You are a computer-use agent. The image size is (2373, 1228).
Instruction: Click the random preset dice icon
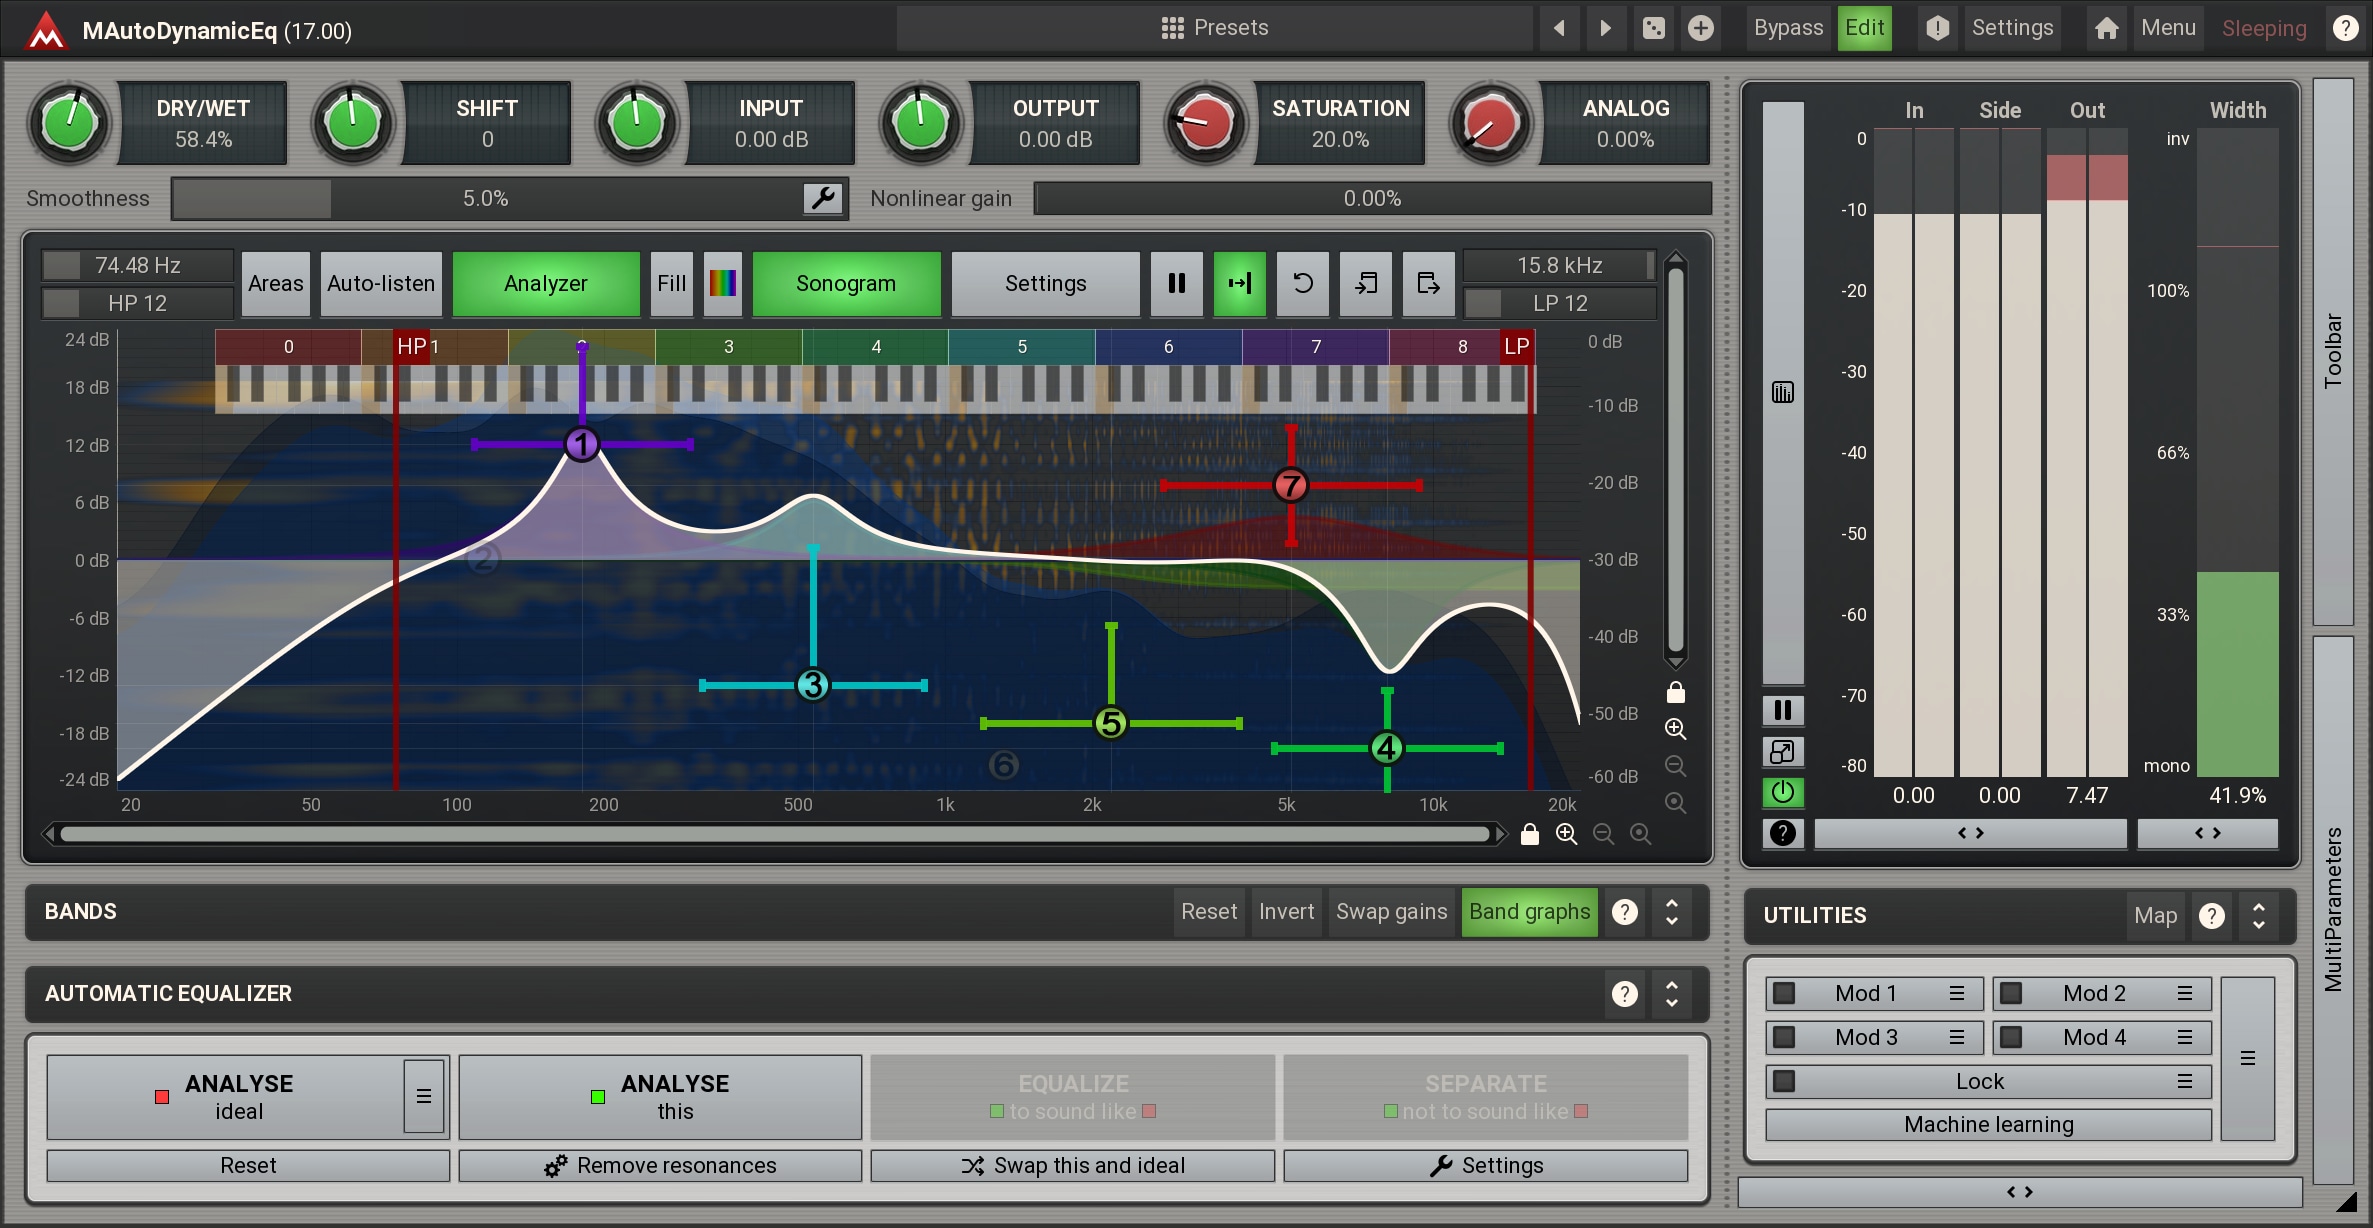point(1653,28)
